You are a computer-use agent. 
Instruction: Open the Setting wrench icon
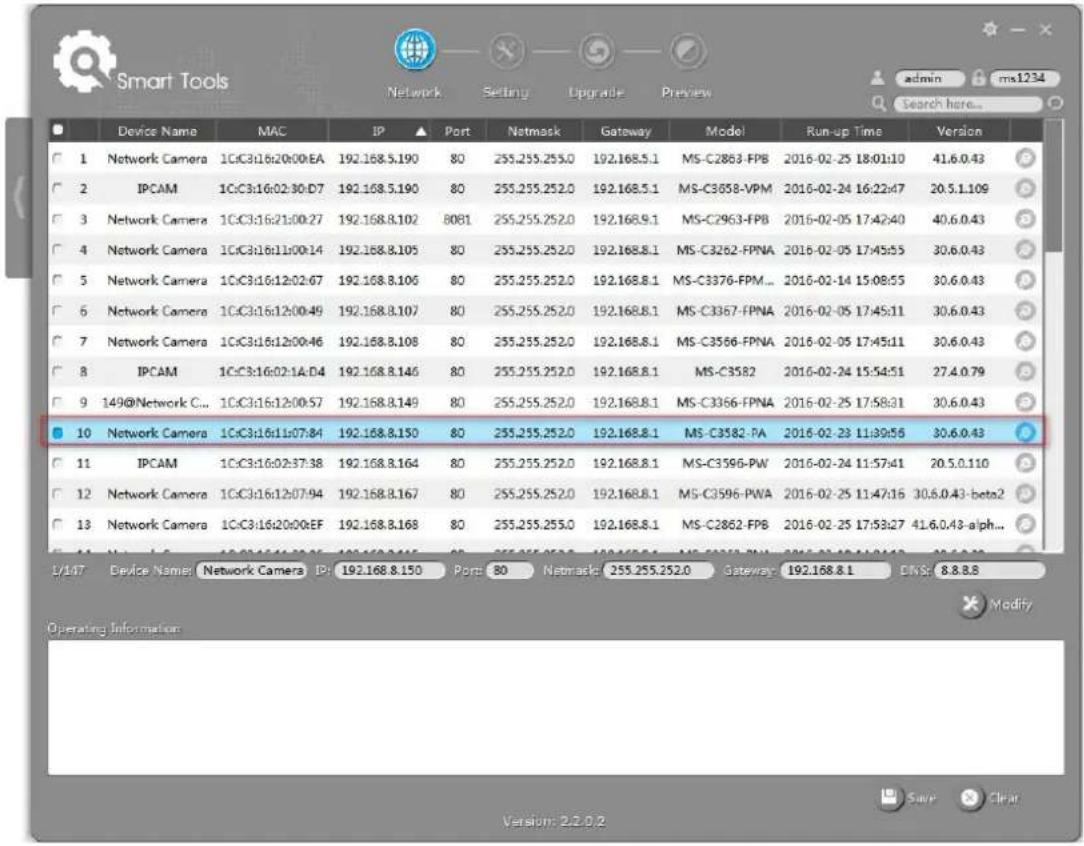(x=507, y=51)
